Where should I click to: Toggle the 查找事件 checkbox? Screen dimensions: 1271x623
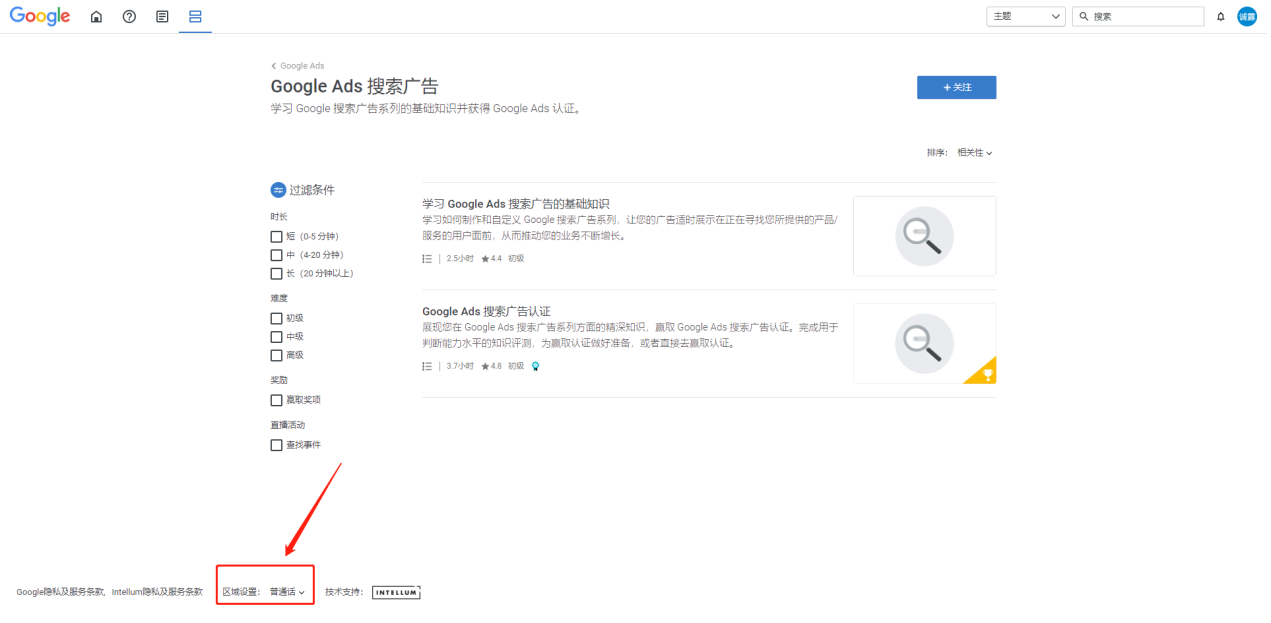tap(276, 445)
